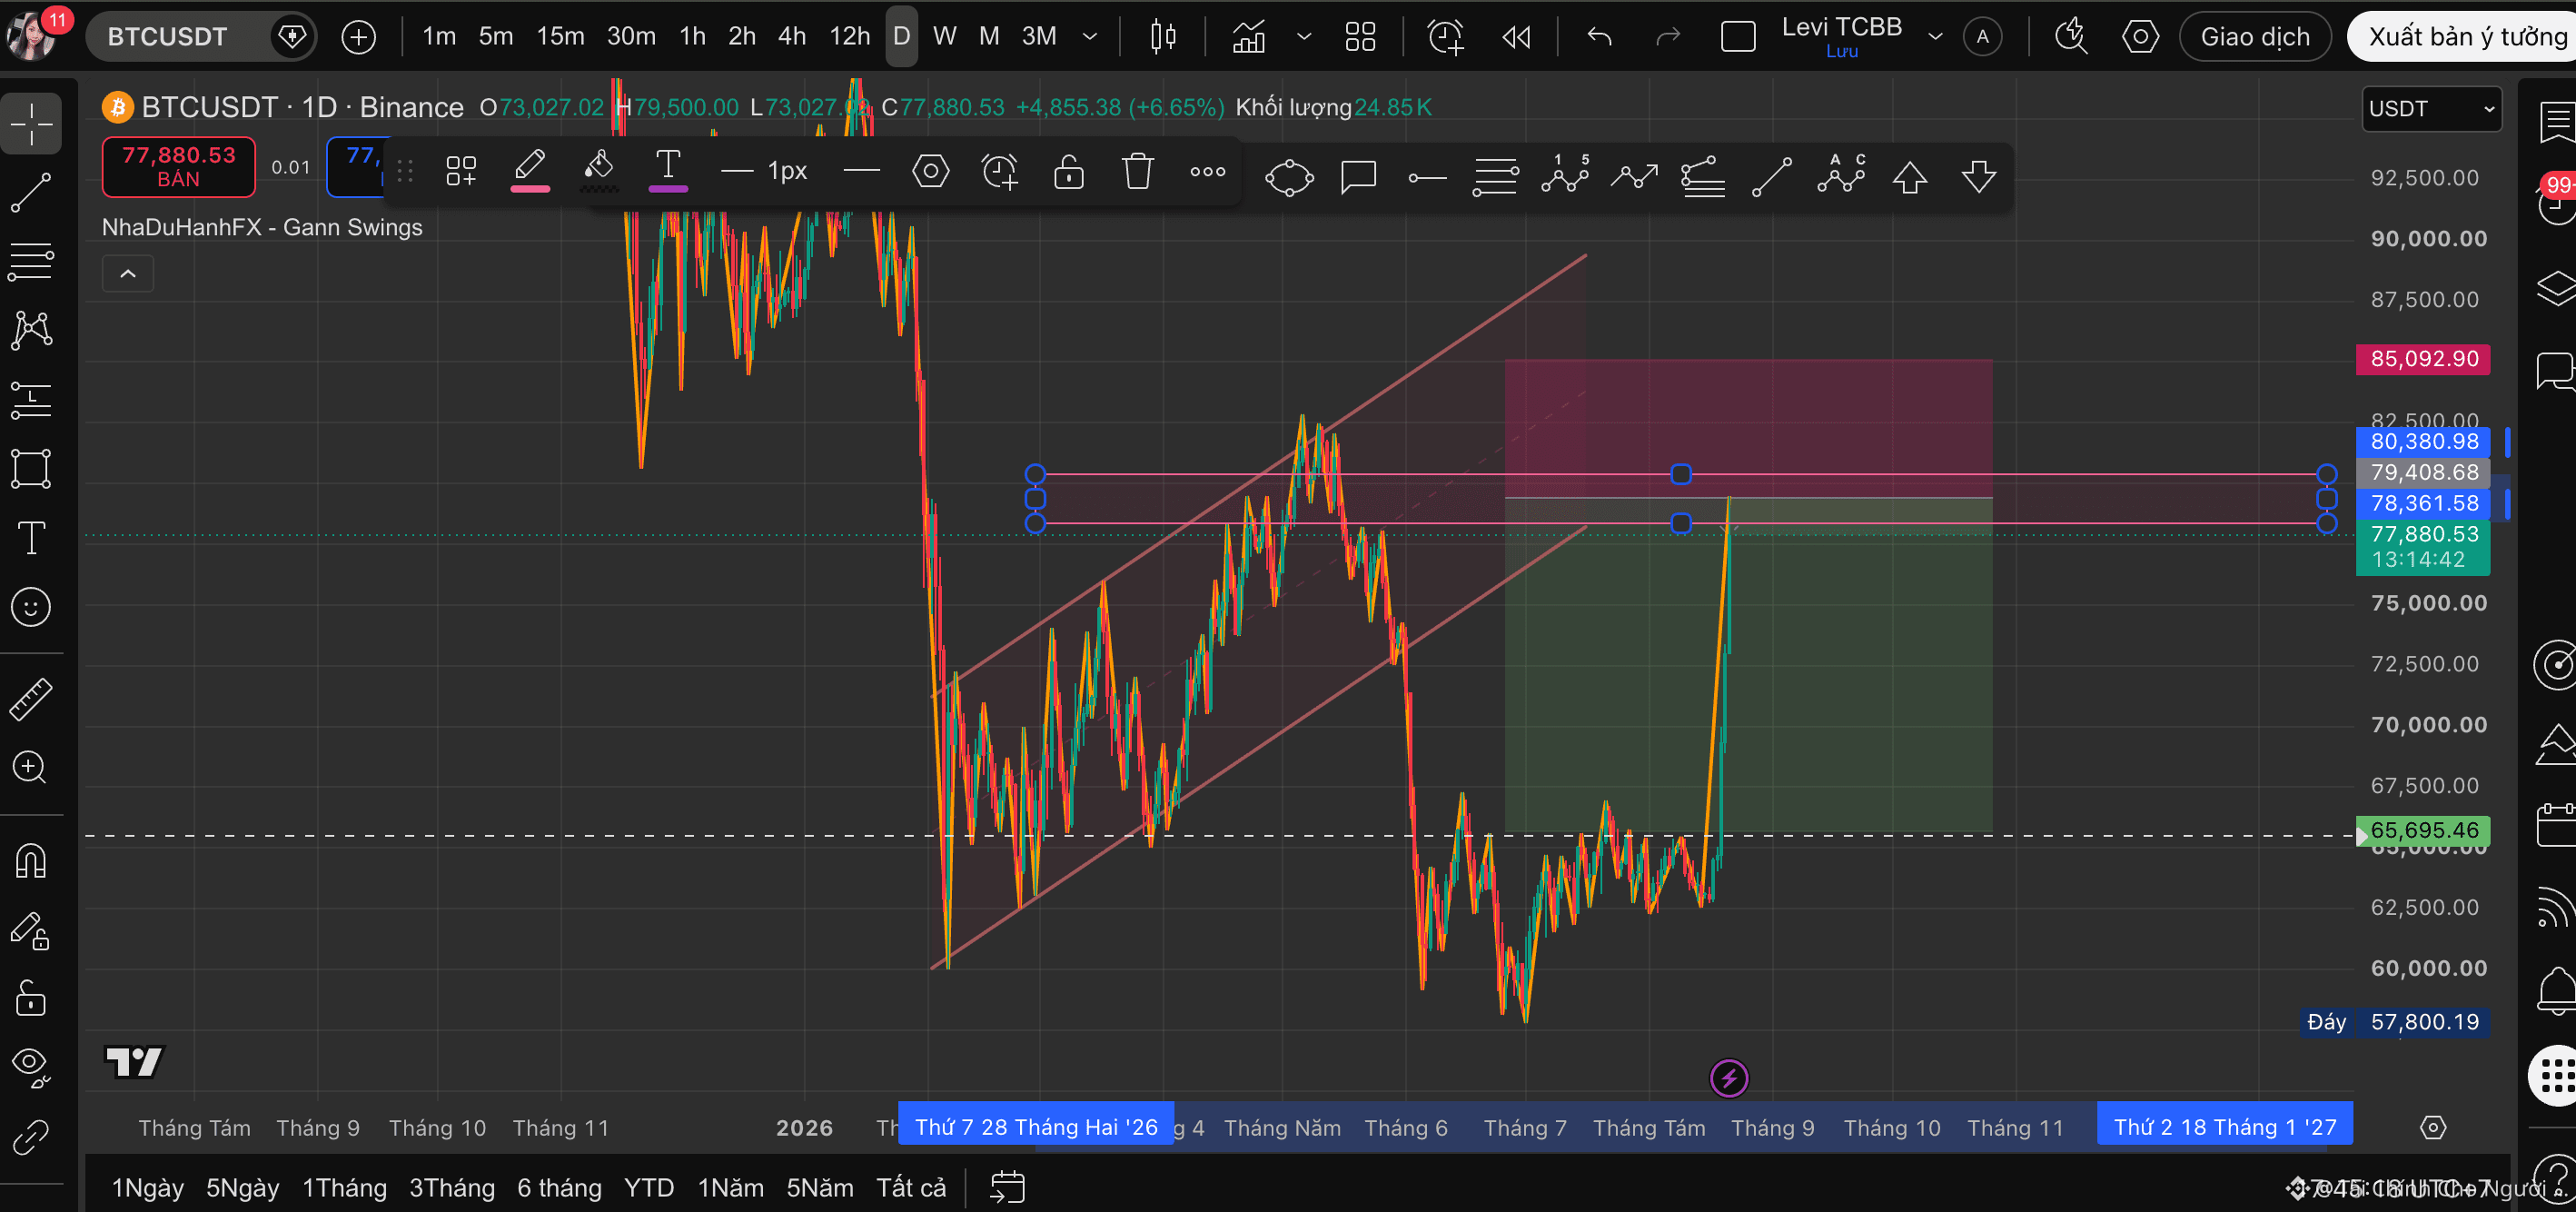Open more options on drawing toolbar
Screen dimensions: 2576x1212
coord(1207,171)
